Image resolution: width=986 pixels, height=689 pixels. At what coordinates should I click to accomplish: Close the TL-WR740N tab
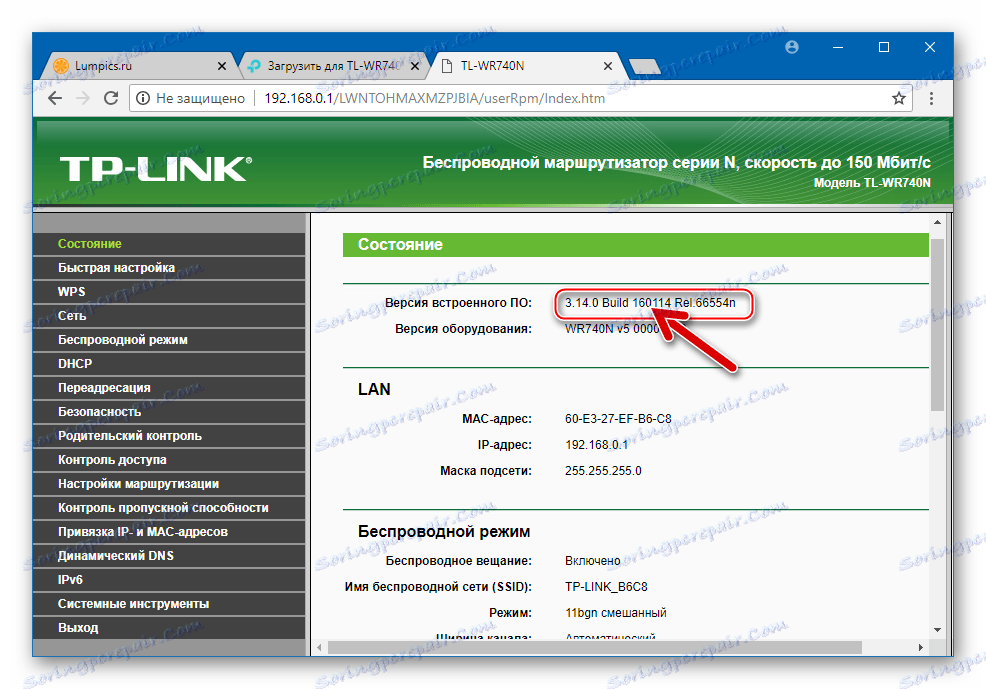click(607, 65)
